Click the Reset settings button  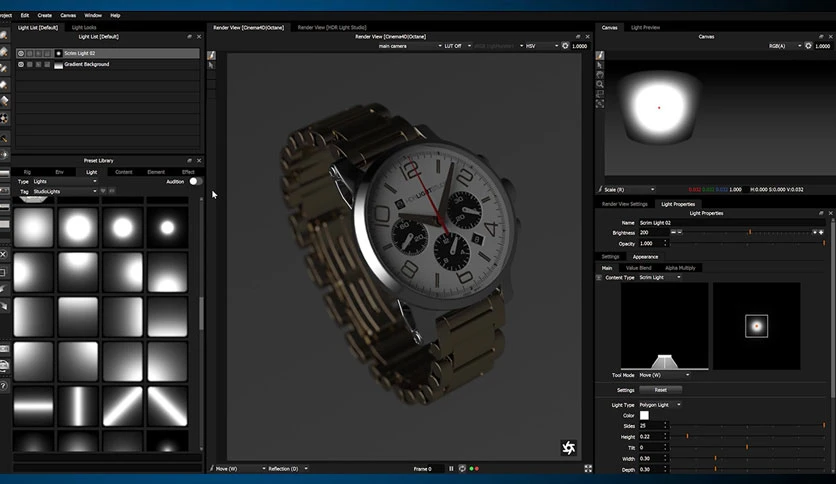pyautogui.click(x=660, y=390)
